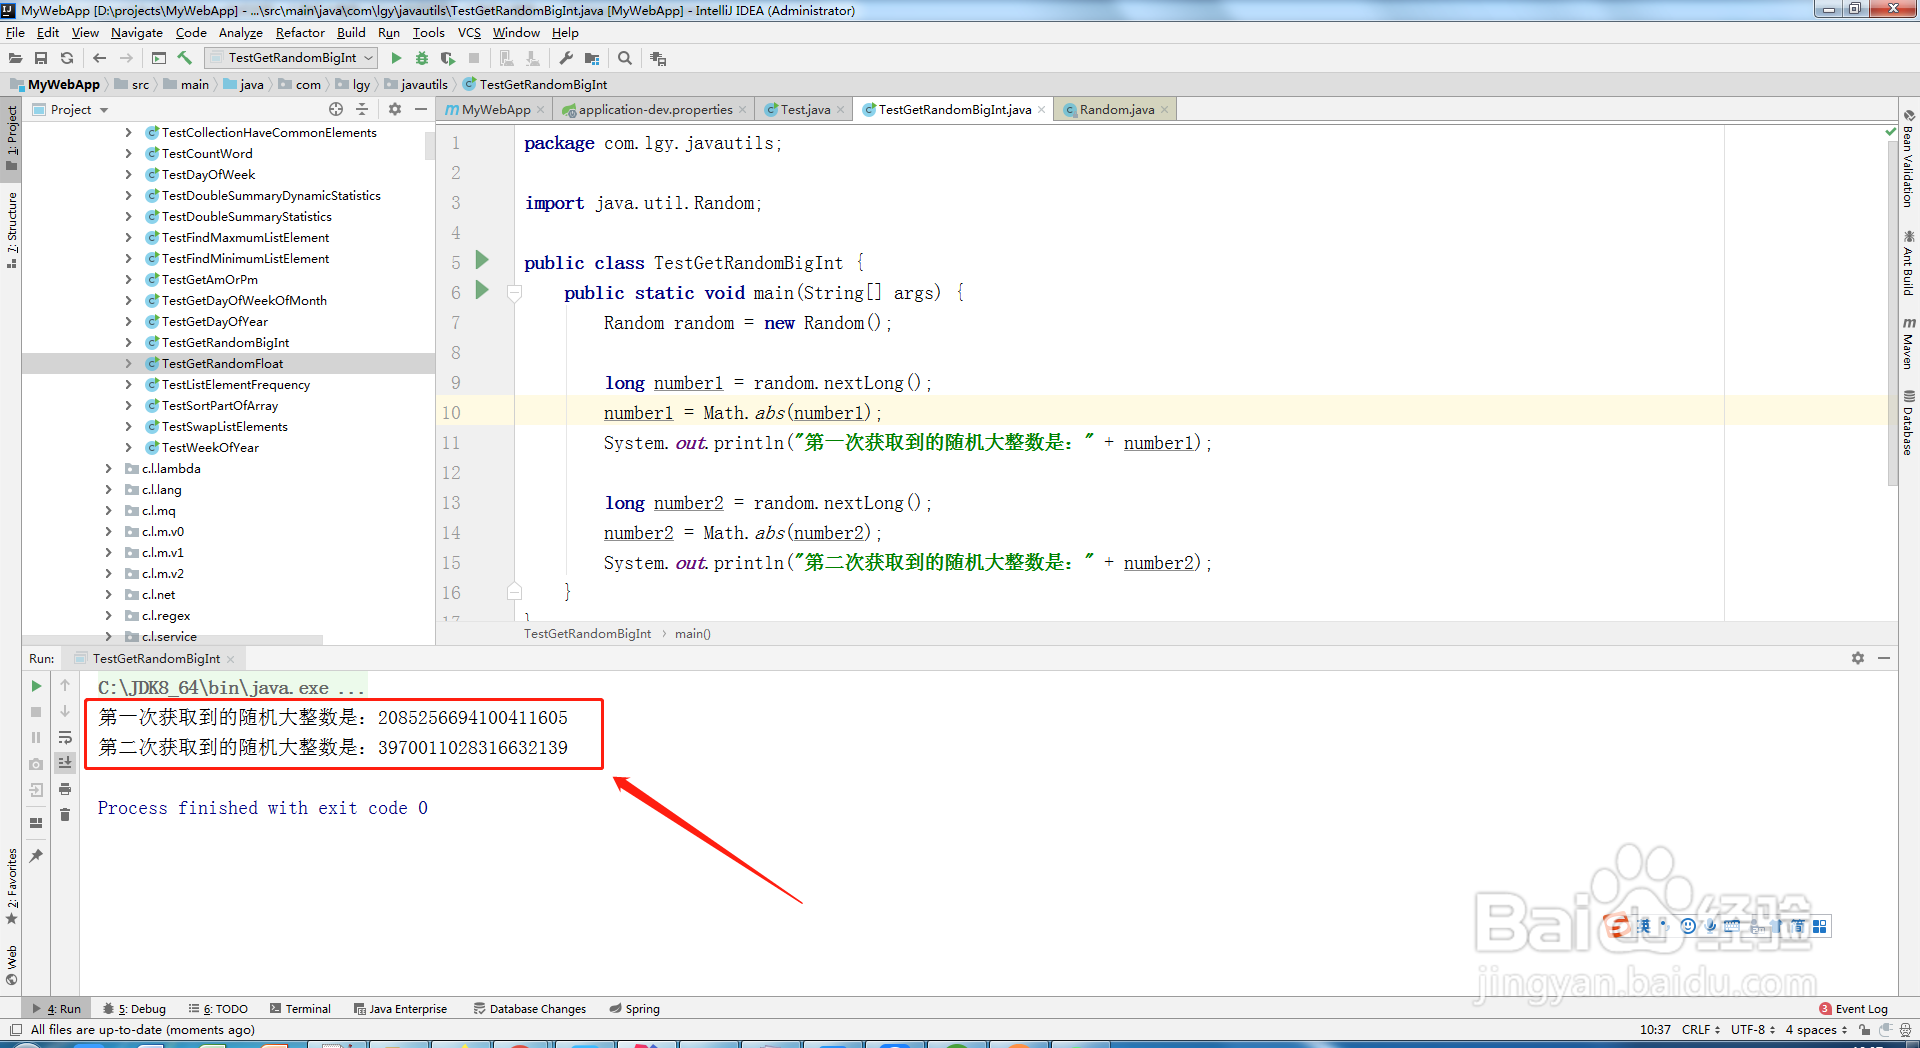Build the project with the green hammer icon
The width and height of the screenshot is (1920, 1048).
[x=185, y=58]
